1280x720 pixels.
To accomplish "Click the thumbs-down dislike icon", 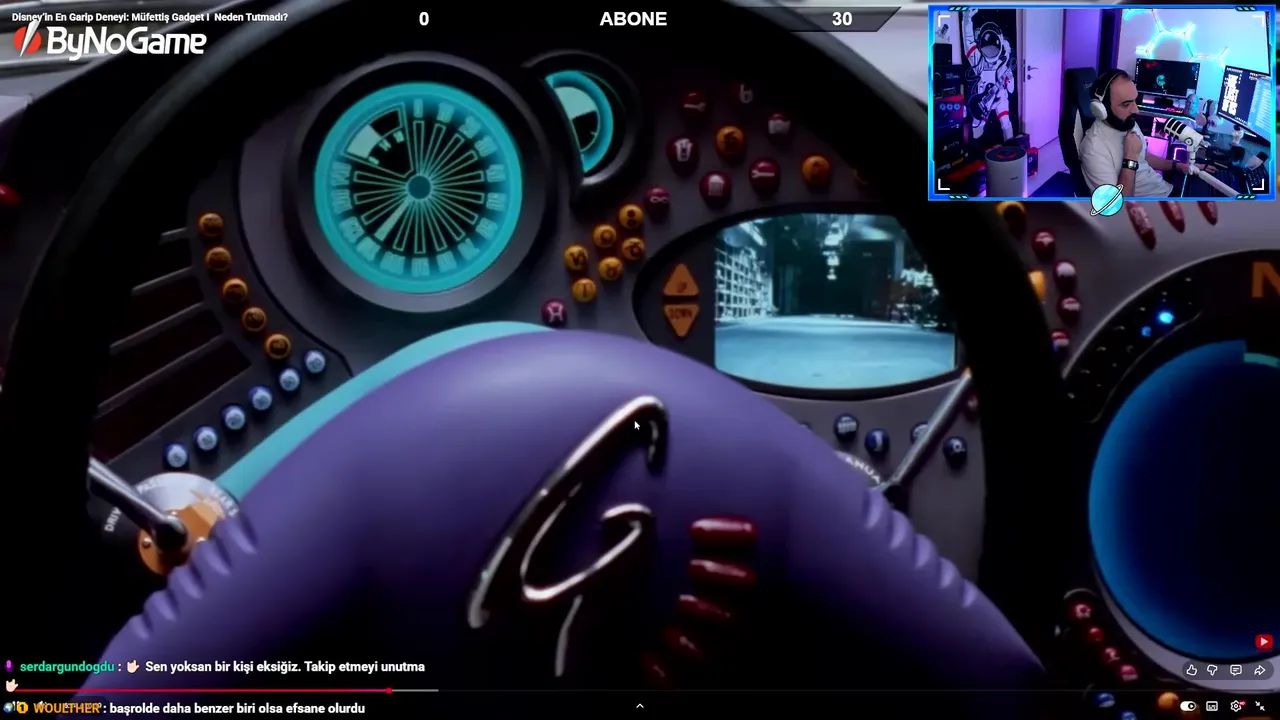I will [x=1213, y=670].
